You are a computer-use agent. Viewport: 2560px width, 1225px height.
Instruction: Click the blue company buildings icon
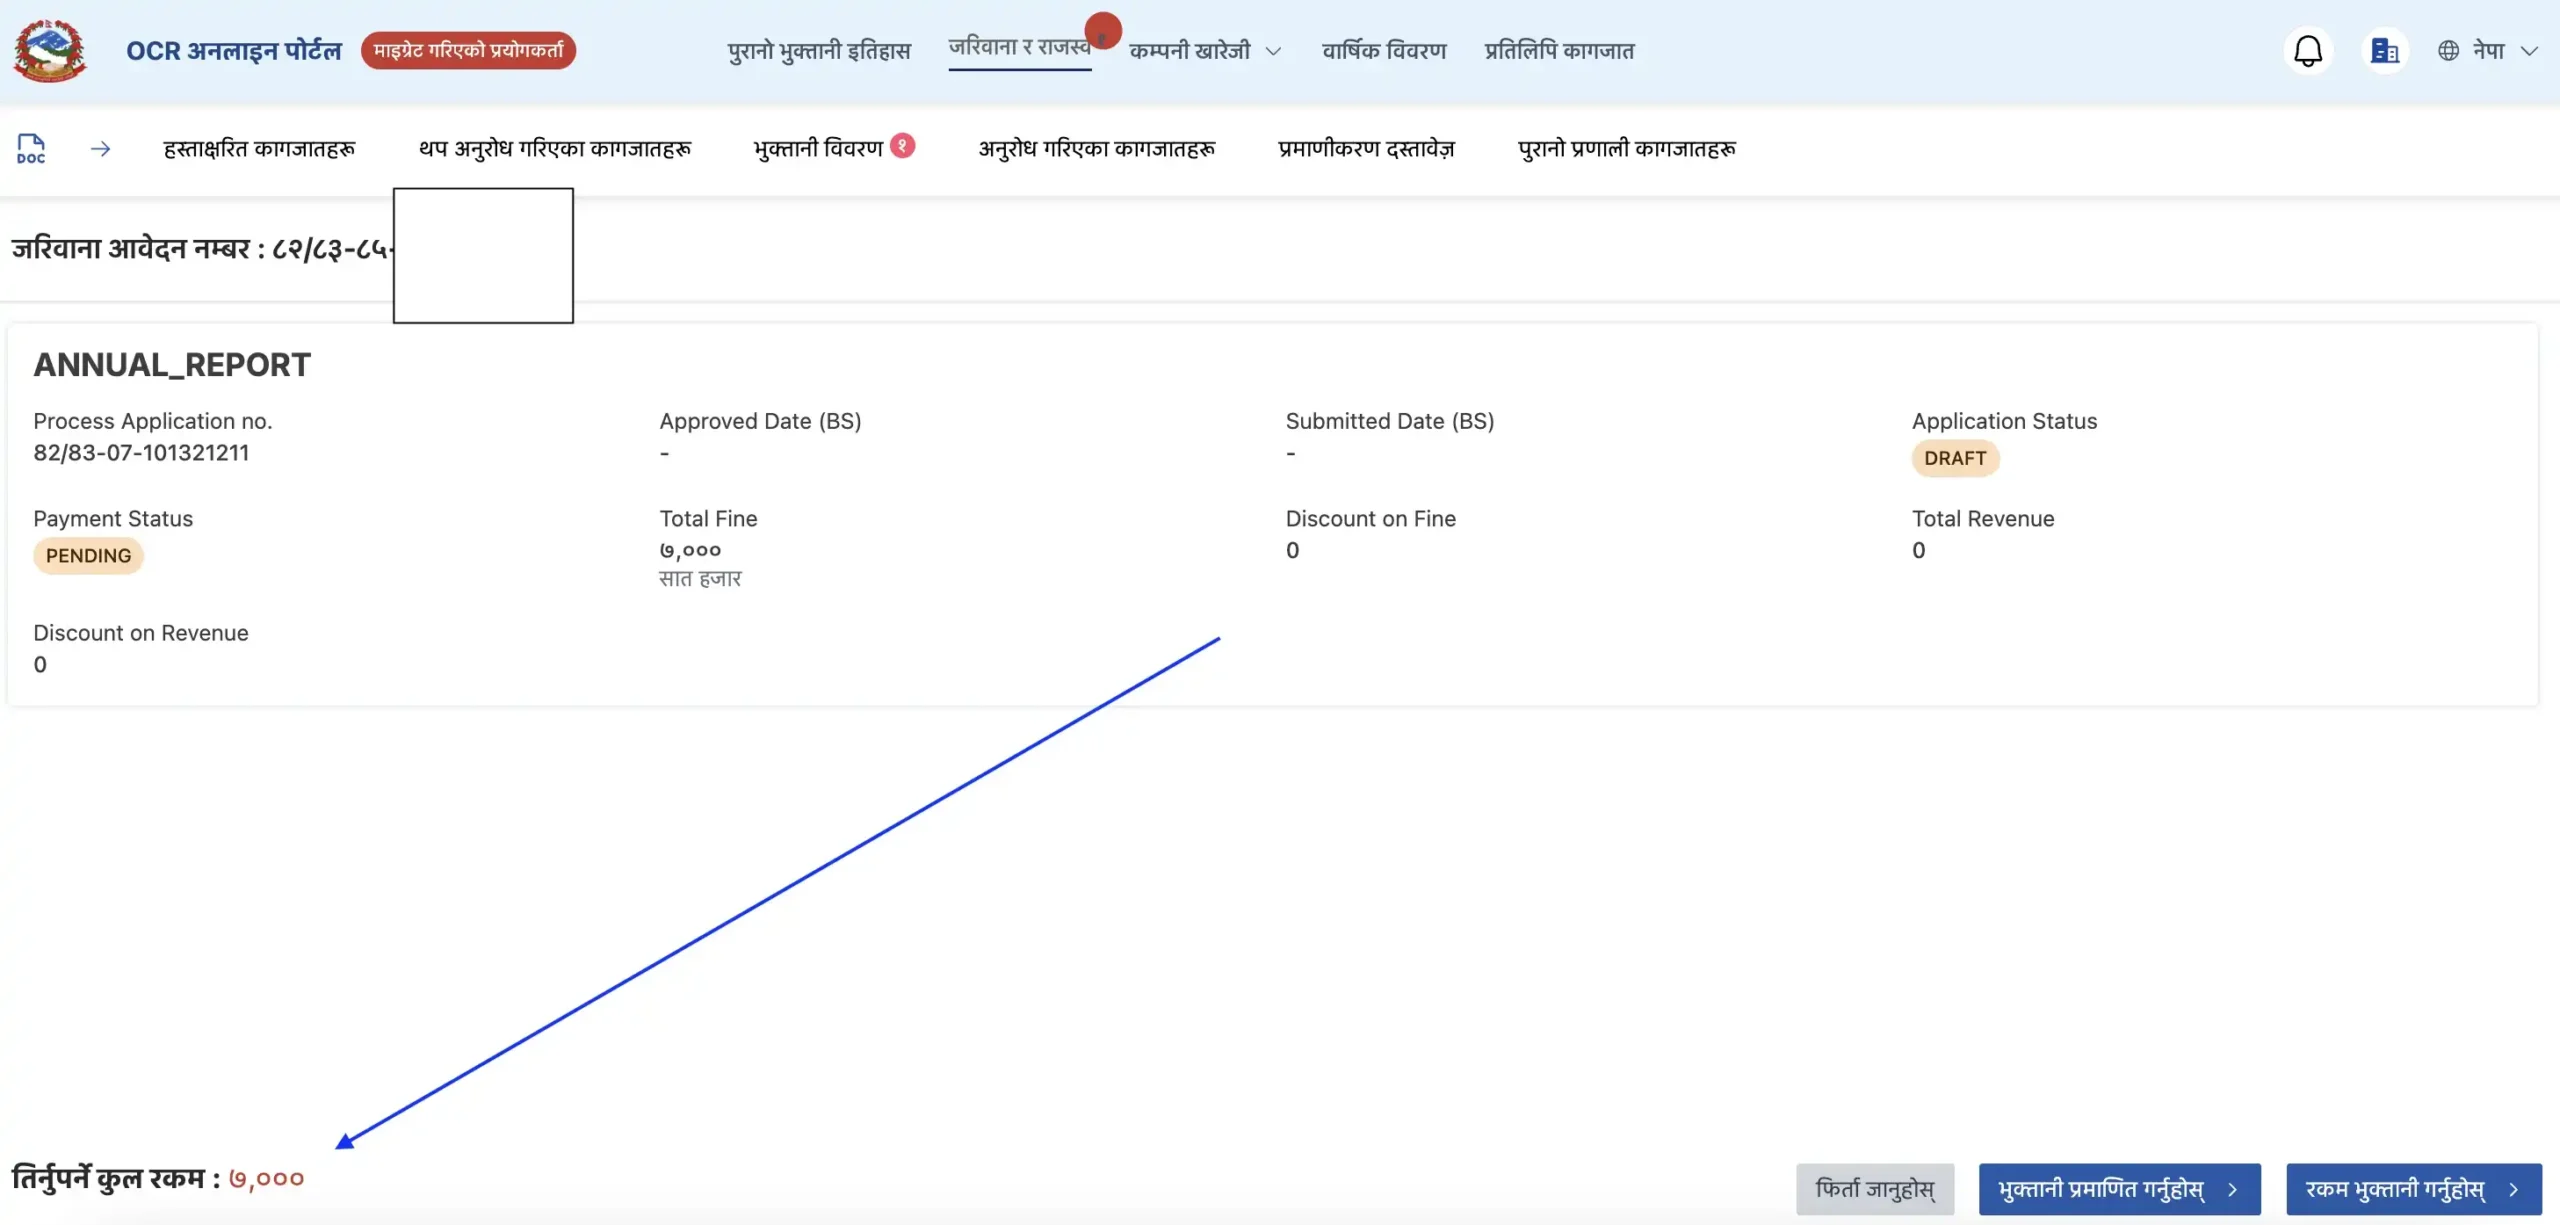tap(2386, 50)
